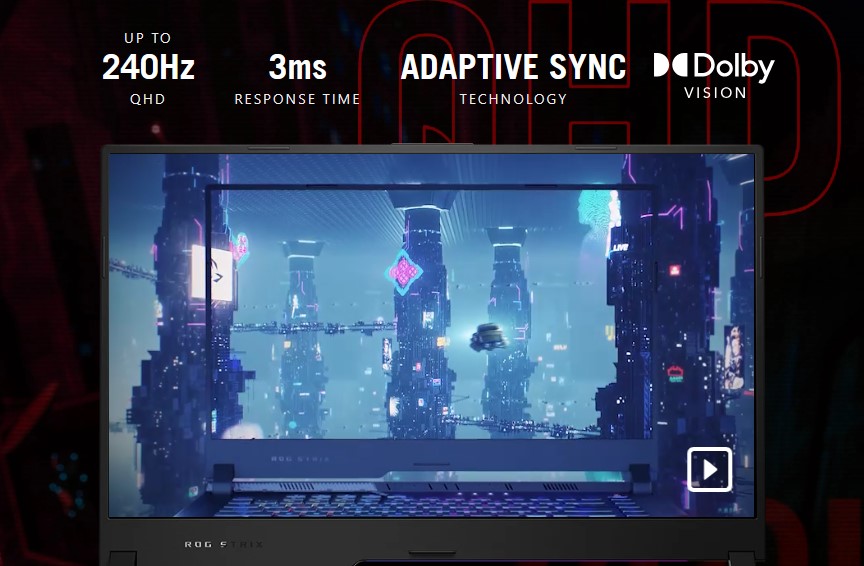Click the laptop screen video thumbnail
The image size is (864, 566).
[431, 335]
